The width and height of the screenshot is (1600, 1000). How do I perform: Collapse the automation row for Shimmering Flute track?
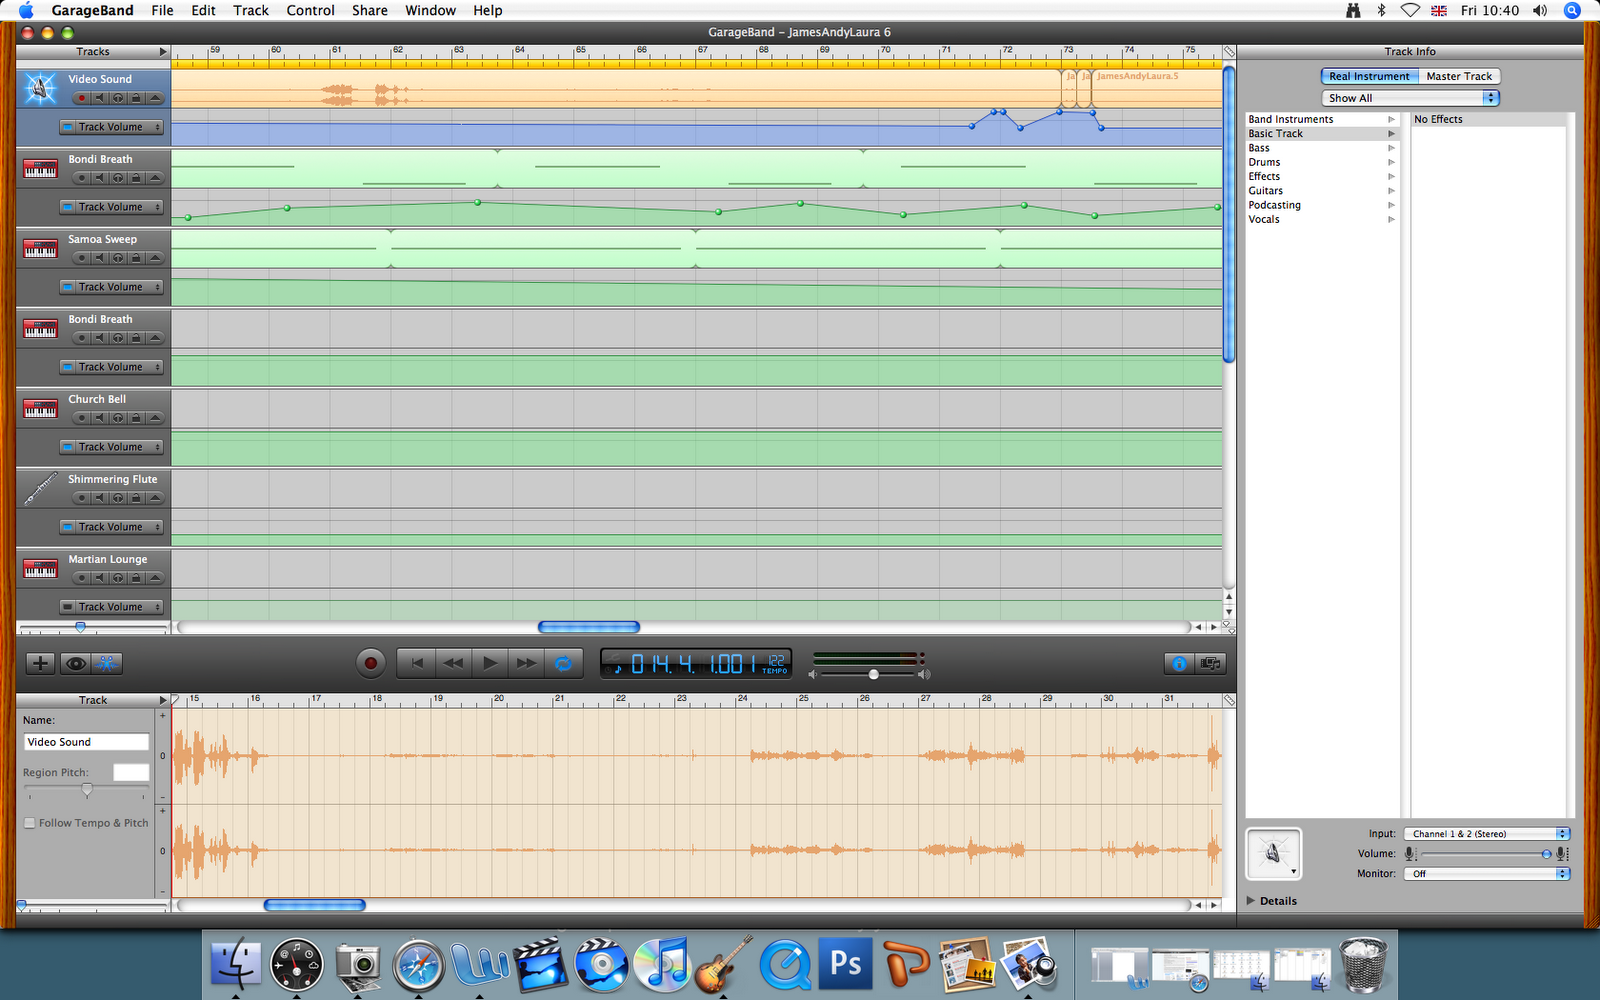click(x=154, y=498)
